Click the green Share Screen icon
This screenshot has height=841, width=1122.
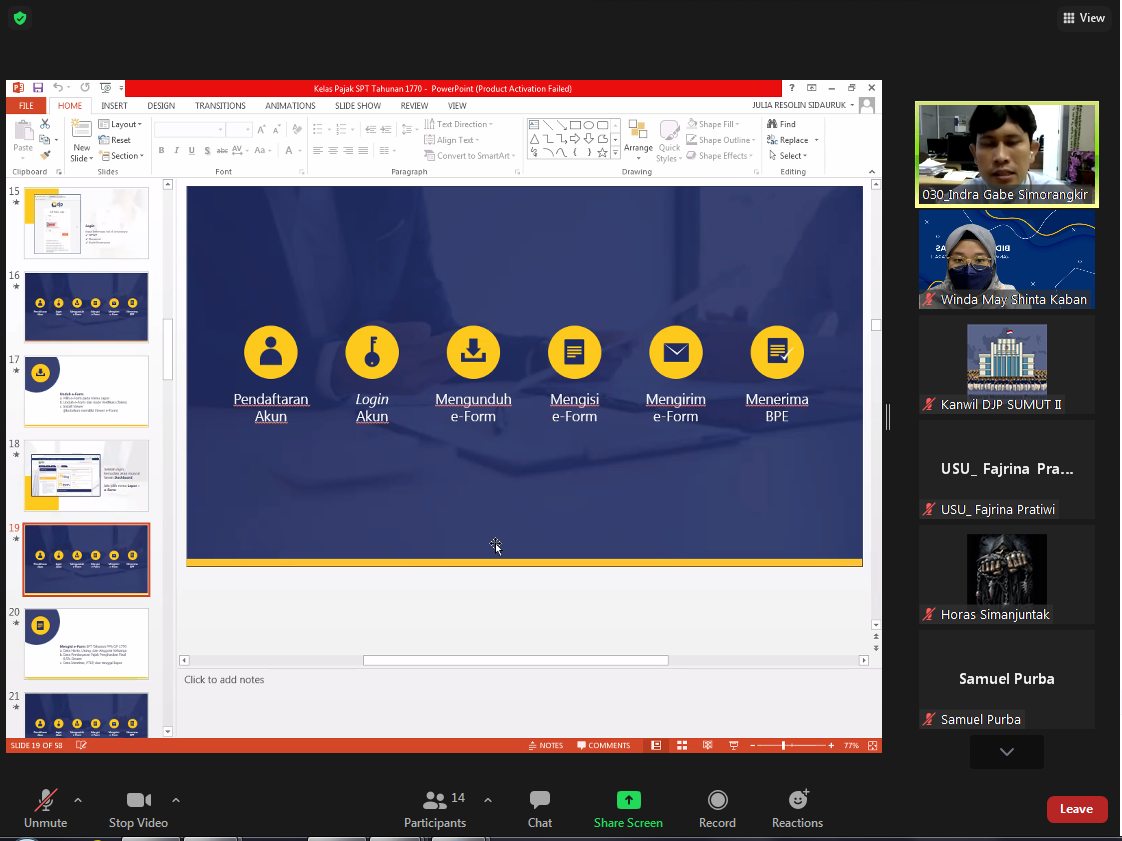click(x=628, y=800)
